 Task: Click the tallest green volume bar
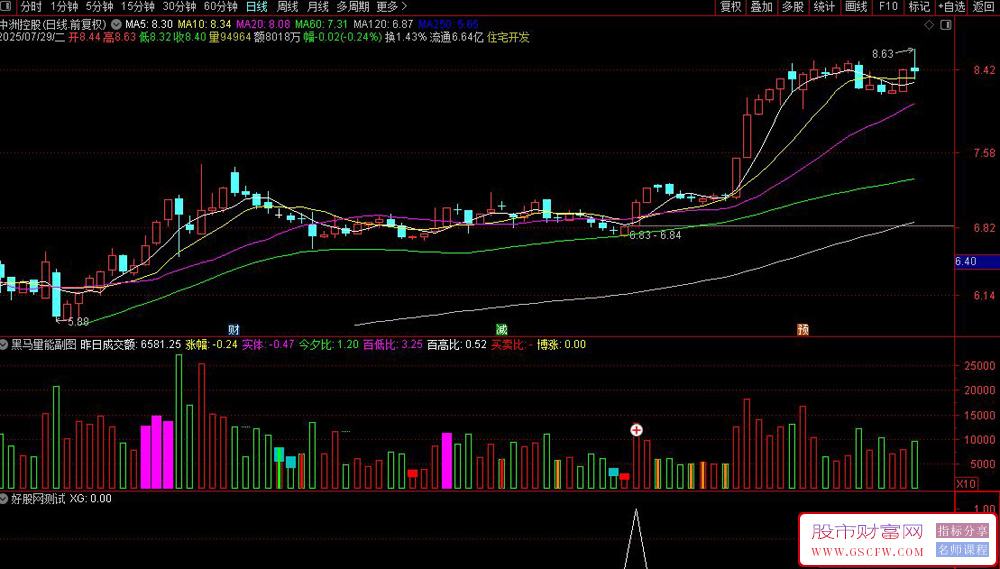179,422
